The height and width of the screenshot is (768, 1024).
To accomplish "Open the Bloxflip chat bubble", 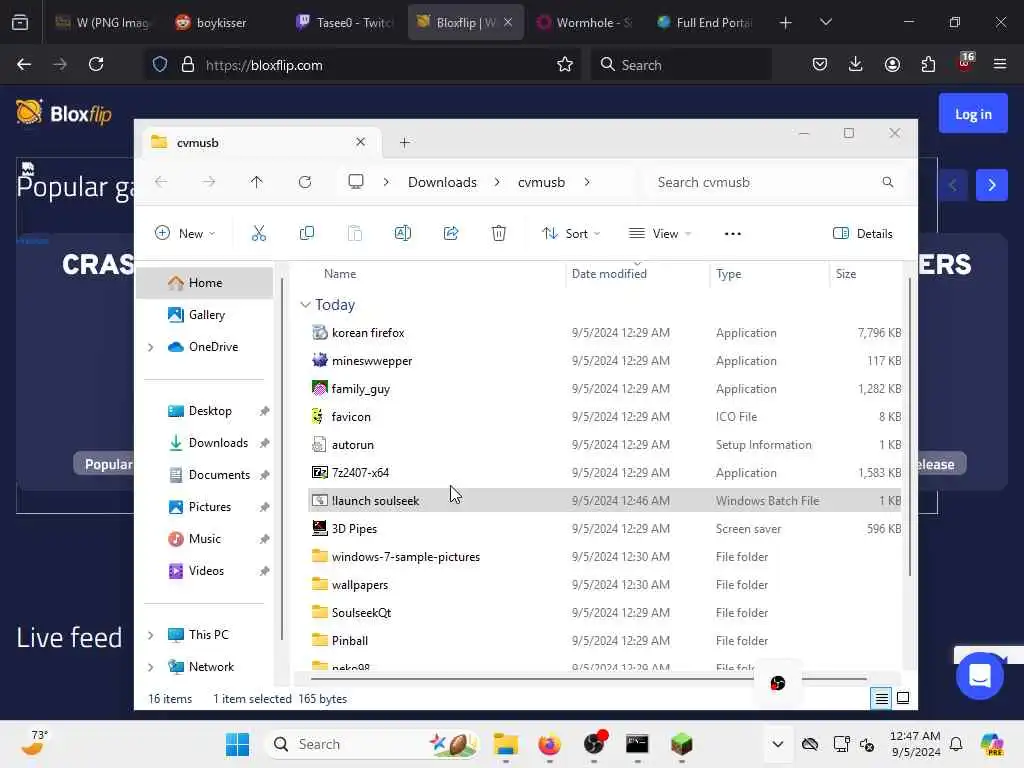I will [980, 675].
